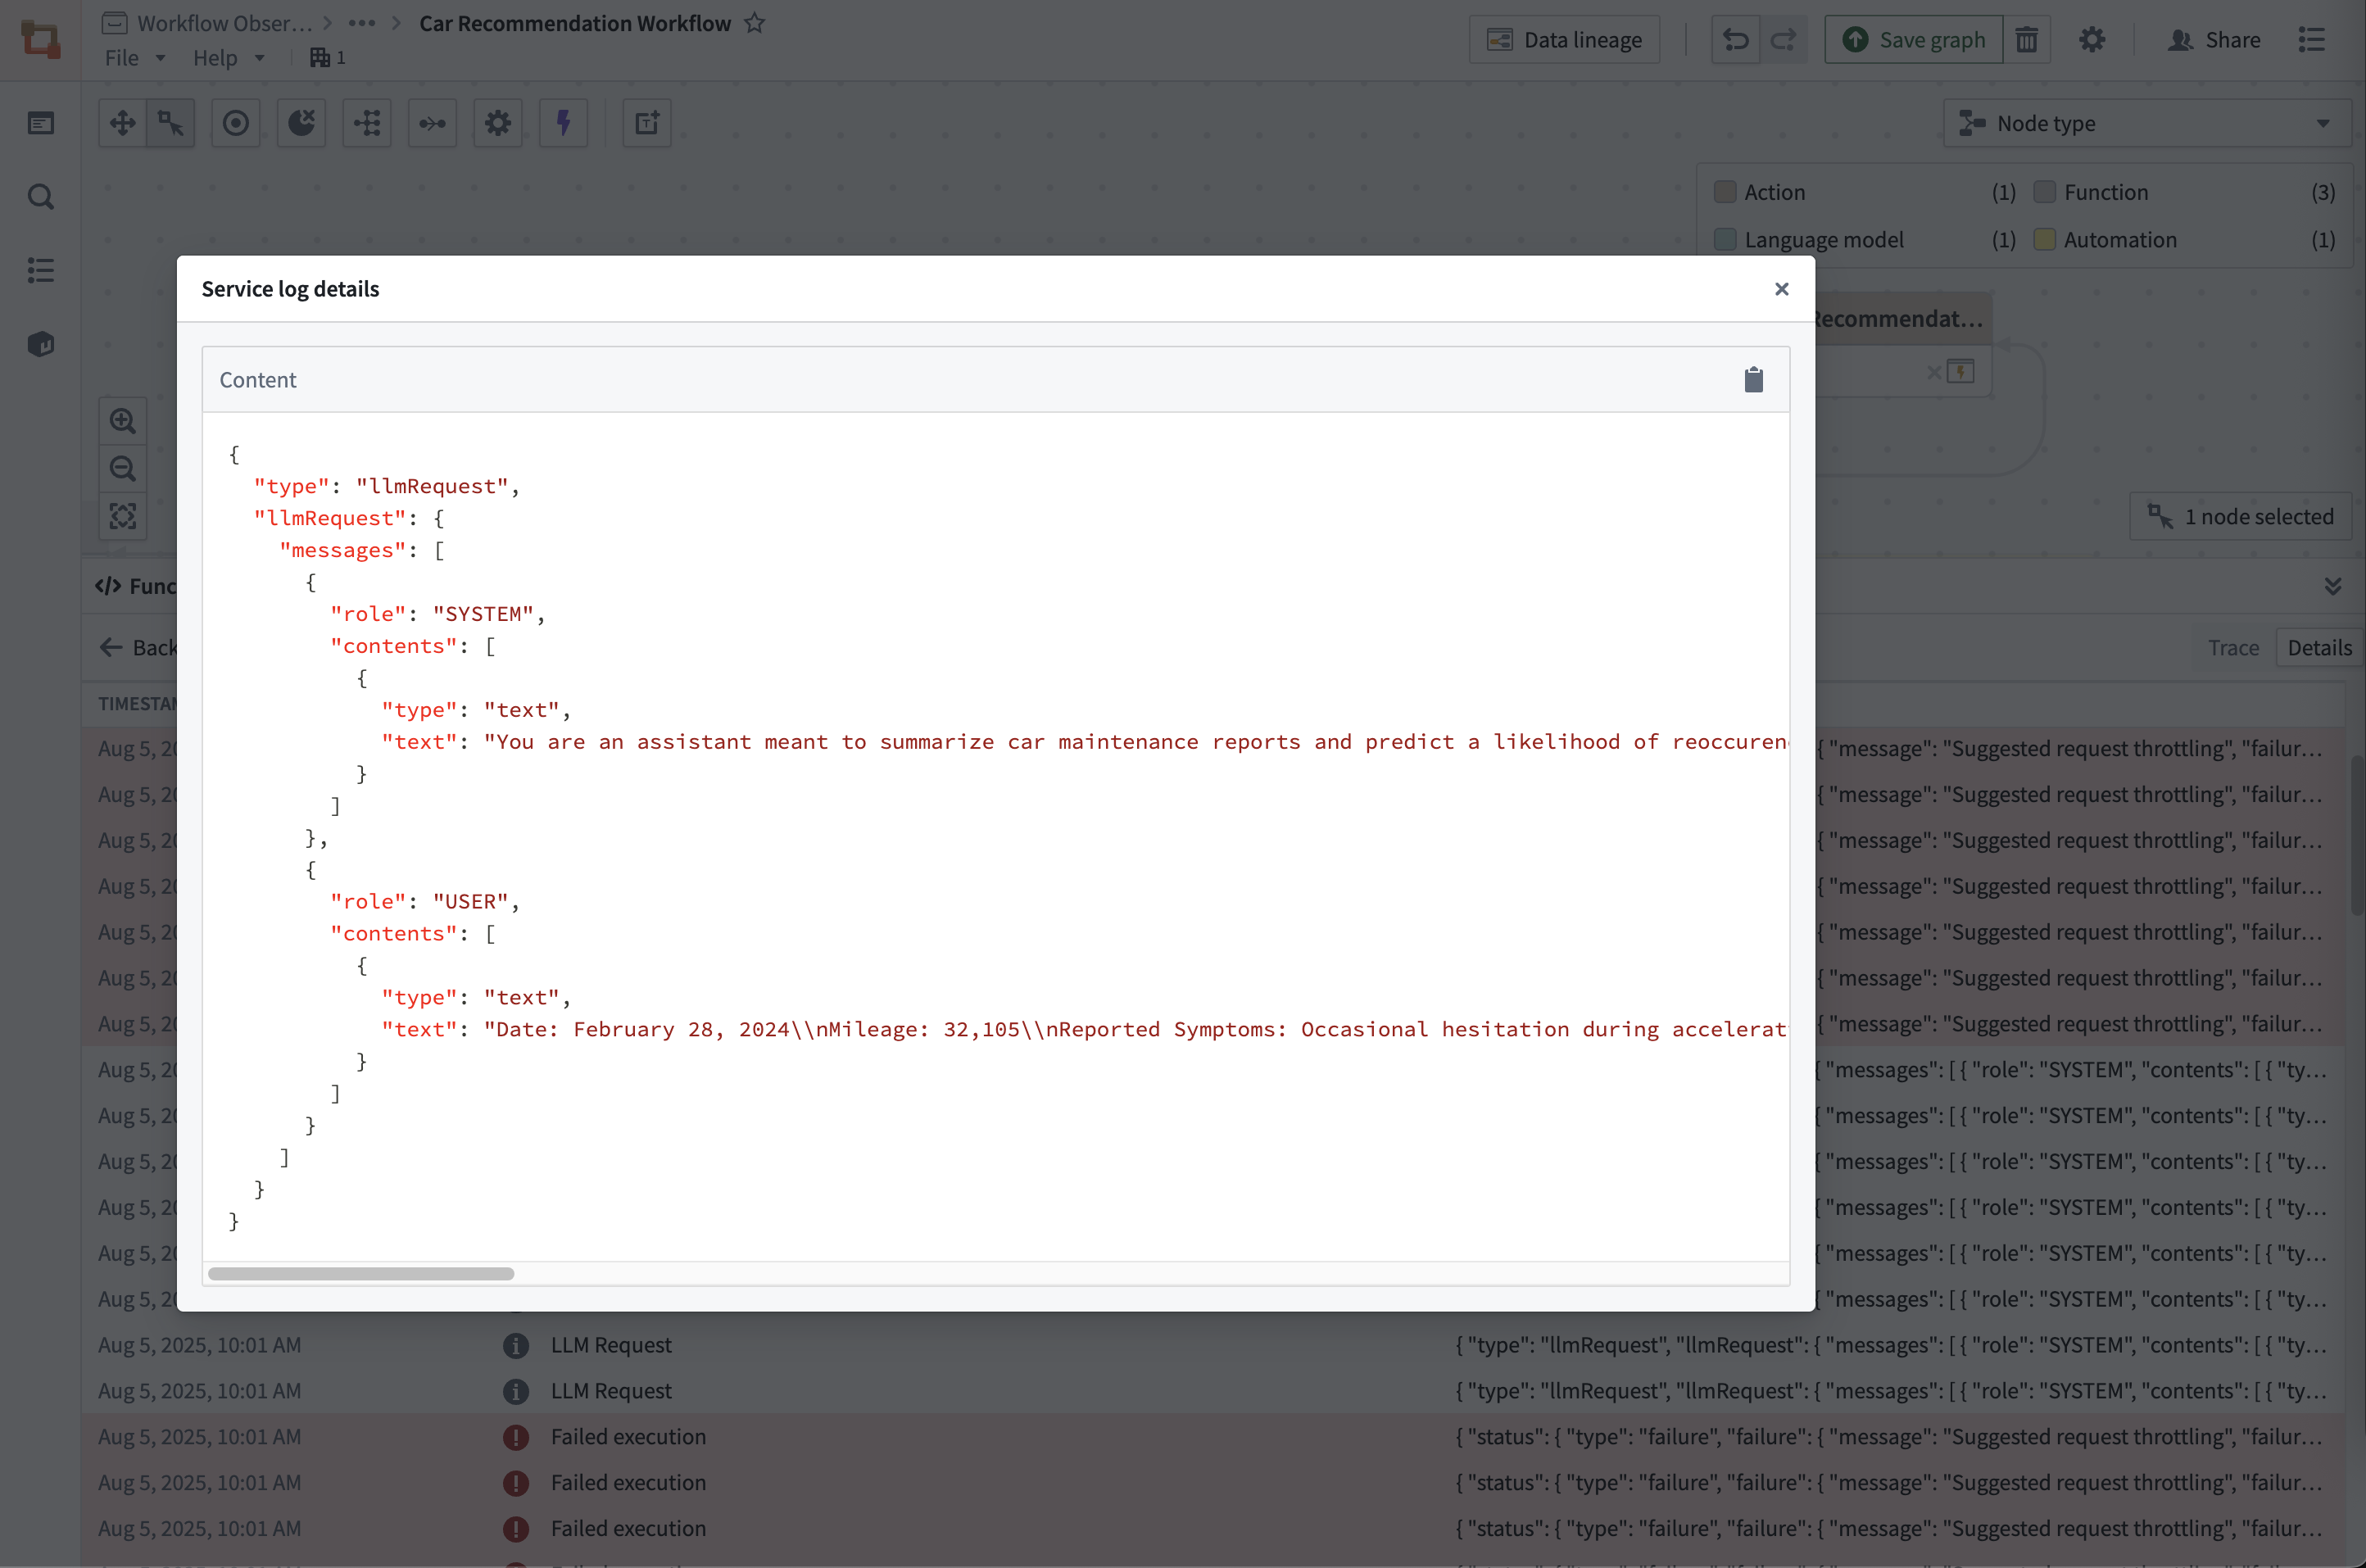Screen dimensions: 2366x1568
Task: Select the pan/move tool in the toolbar
Action: (122, 122)
